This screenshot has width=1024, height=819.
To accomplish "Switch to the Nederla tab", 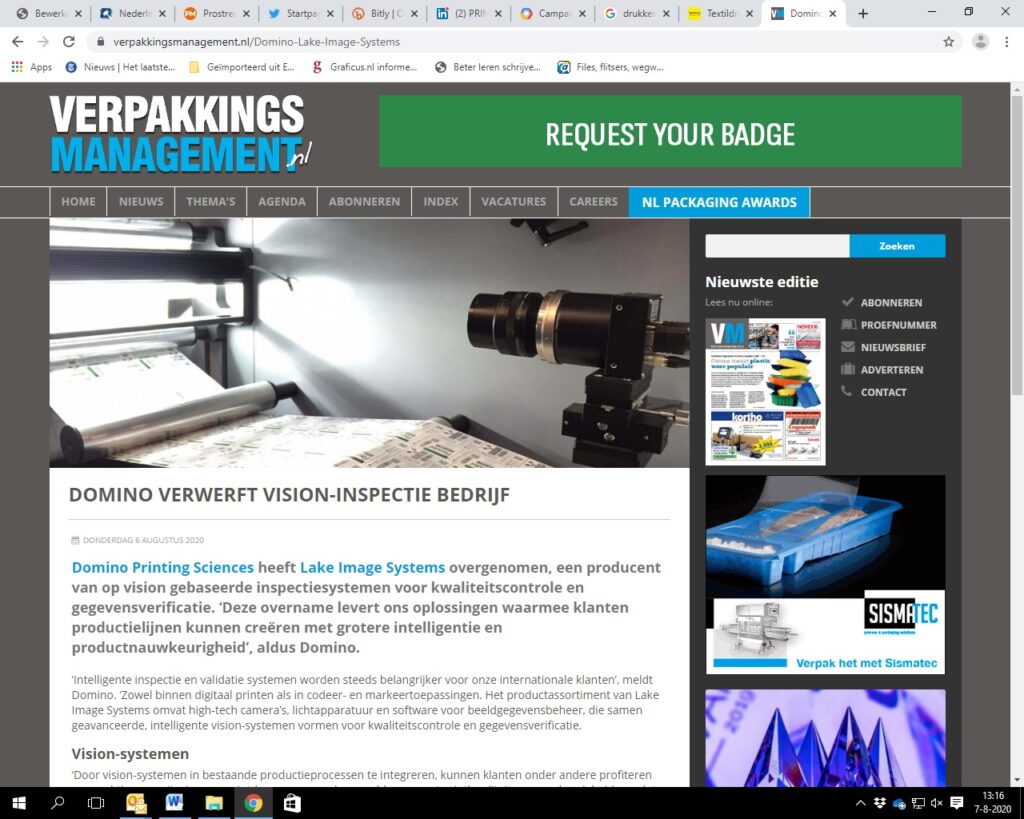I will click(x=133, y=14).
